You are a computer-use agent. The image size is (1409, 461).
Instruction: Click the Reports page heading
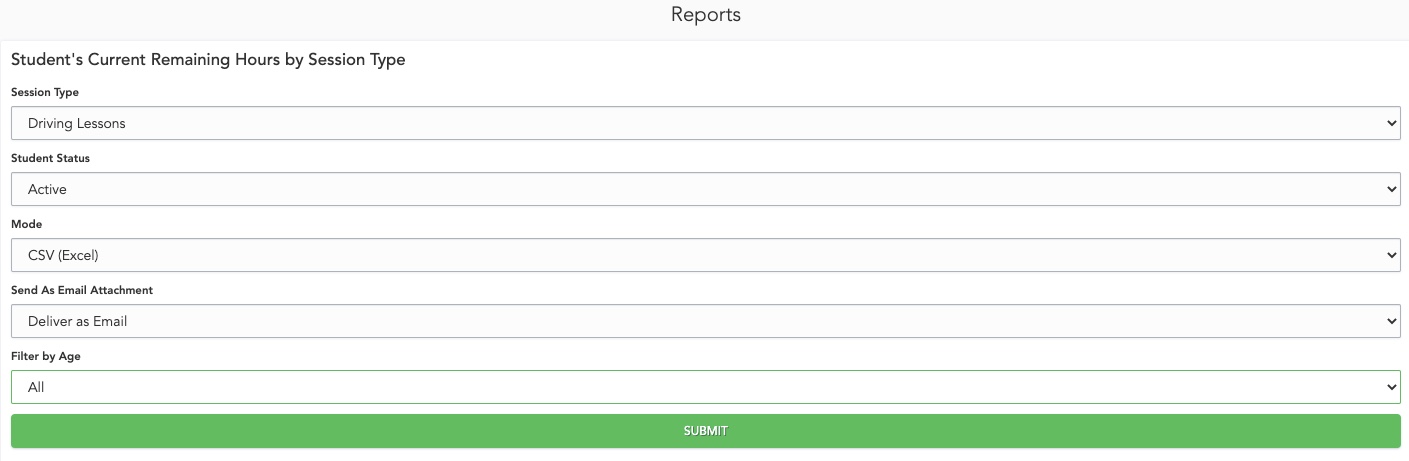tap(705, 15)
